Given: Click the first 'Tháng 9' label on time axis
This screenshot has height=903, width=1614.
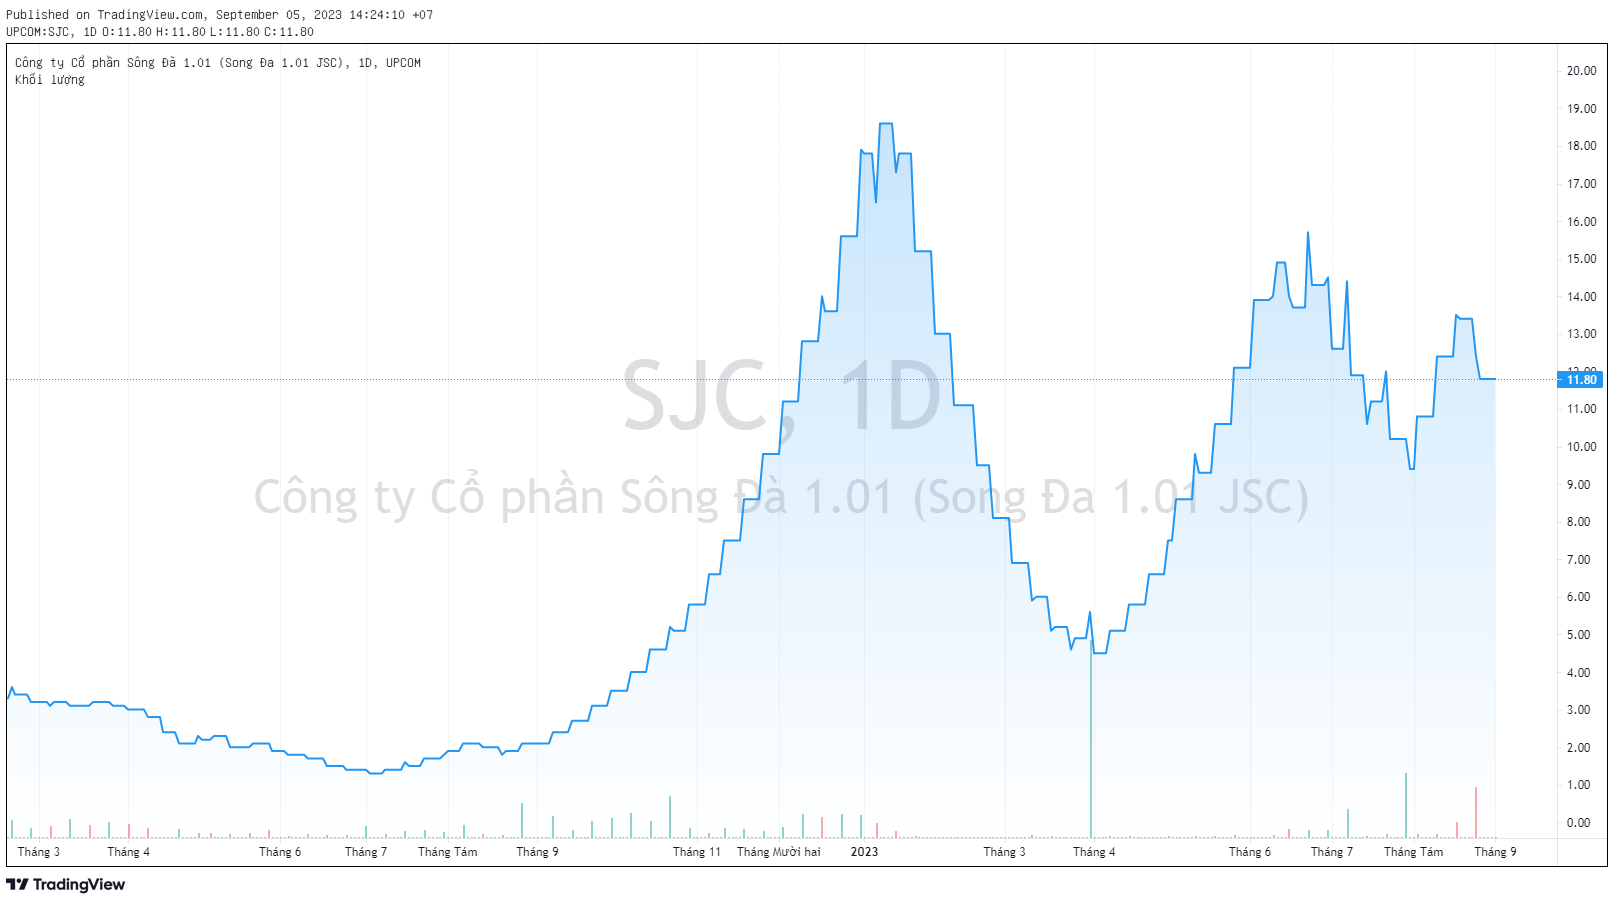Looking at the screenshot, I should 538,852.
